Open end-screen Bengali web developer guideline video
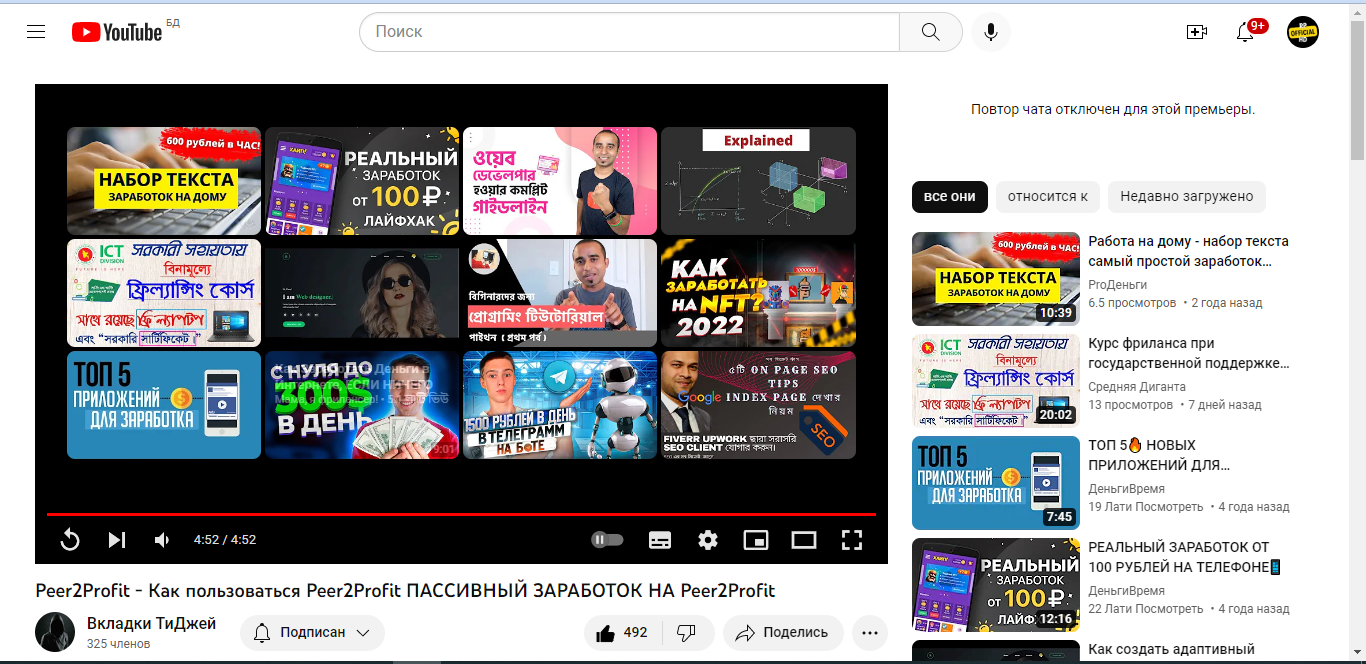1366x664 pixels. click(560, 181)
